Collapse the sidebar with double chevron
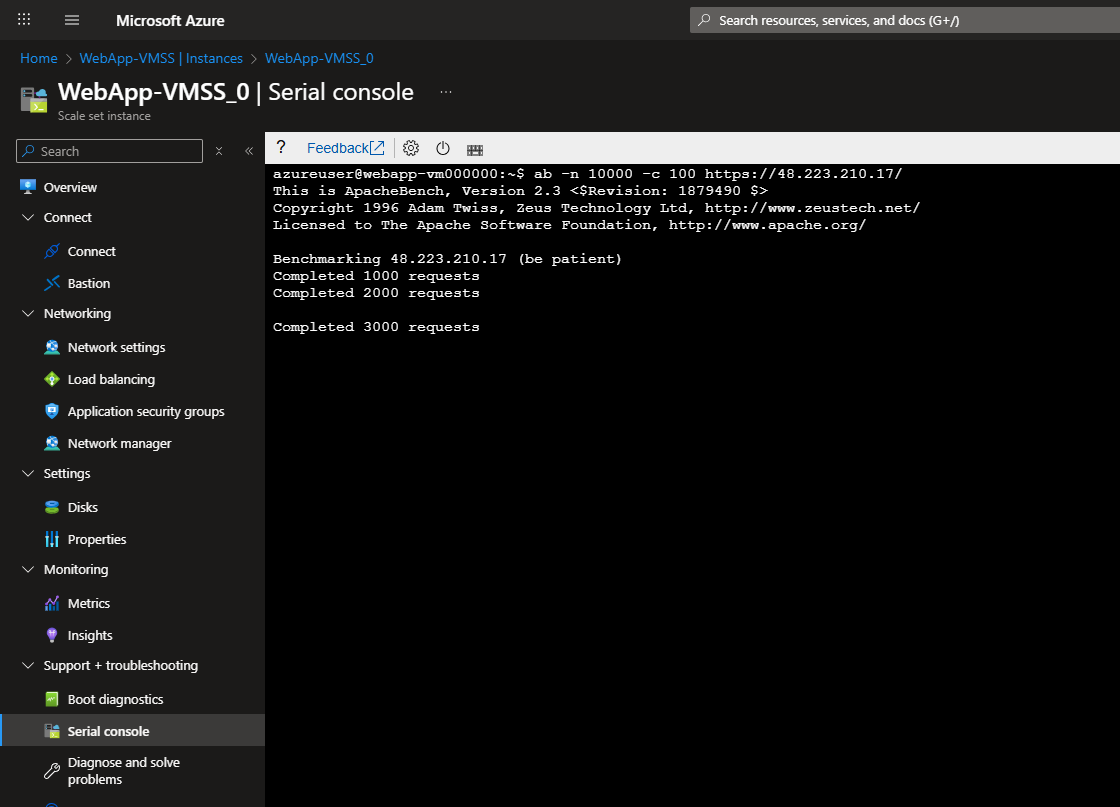1120x807 pixels. (249, 151)
